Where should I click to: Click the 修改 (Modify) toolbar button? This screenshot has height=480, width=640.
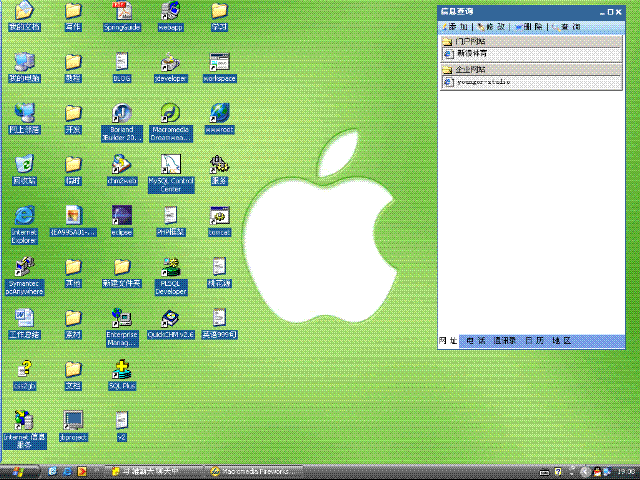(x=491, y=27)
